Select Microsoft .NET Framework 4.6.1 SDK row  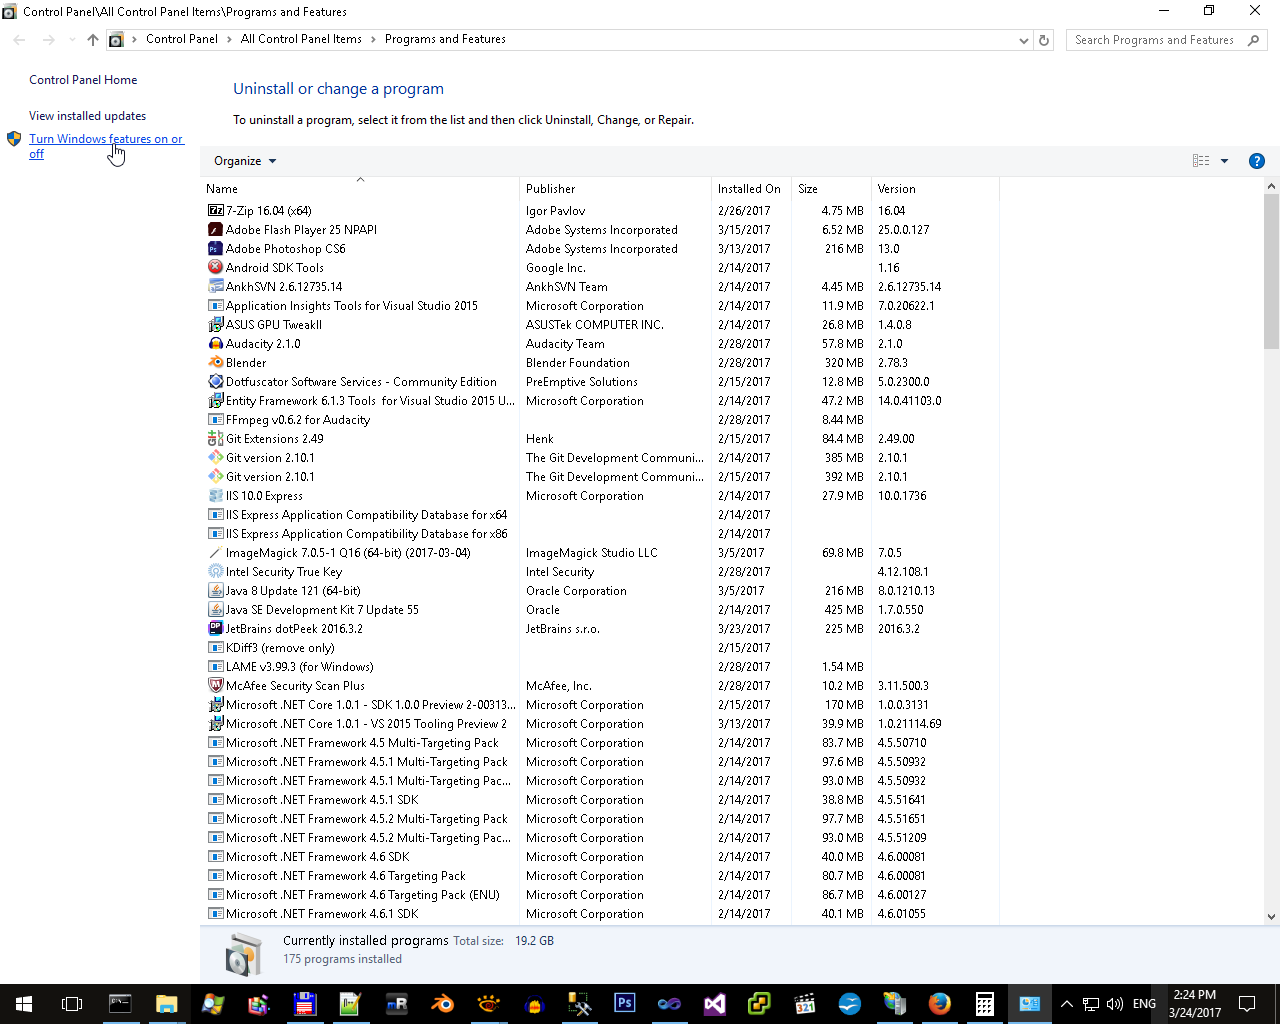tap(600, 914)
